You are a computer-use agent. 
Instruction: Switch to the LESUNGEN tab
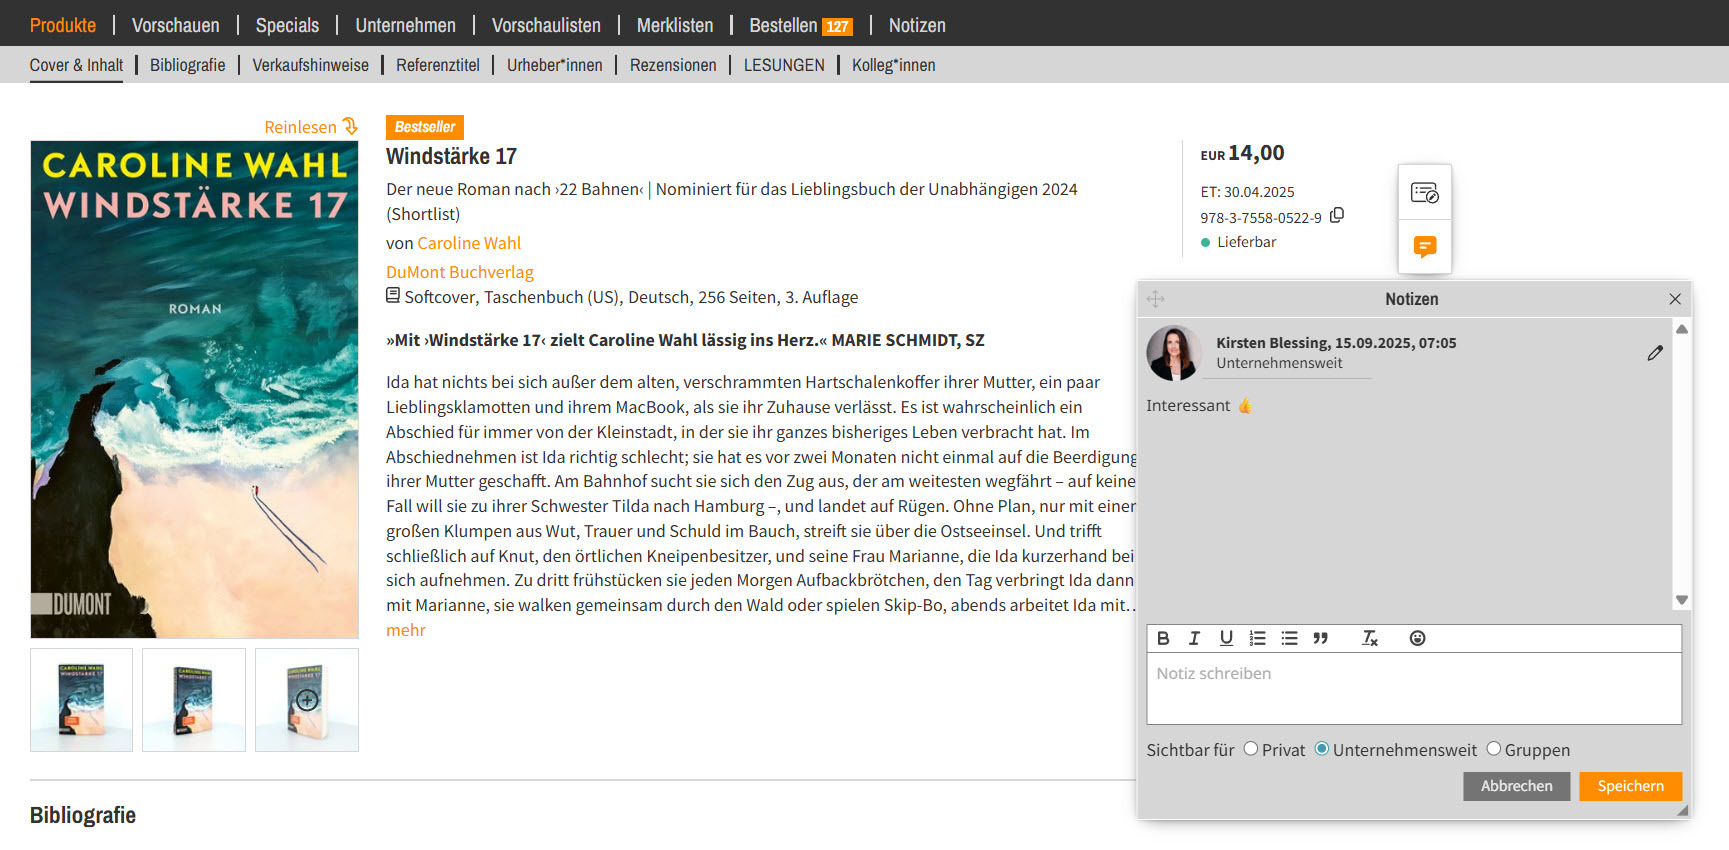784,65
